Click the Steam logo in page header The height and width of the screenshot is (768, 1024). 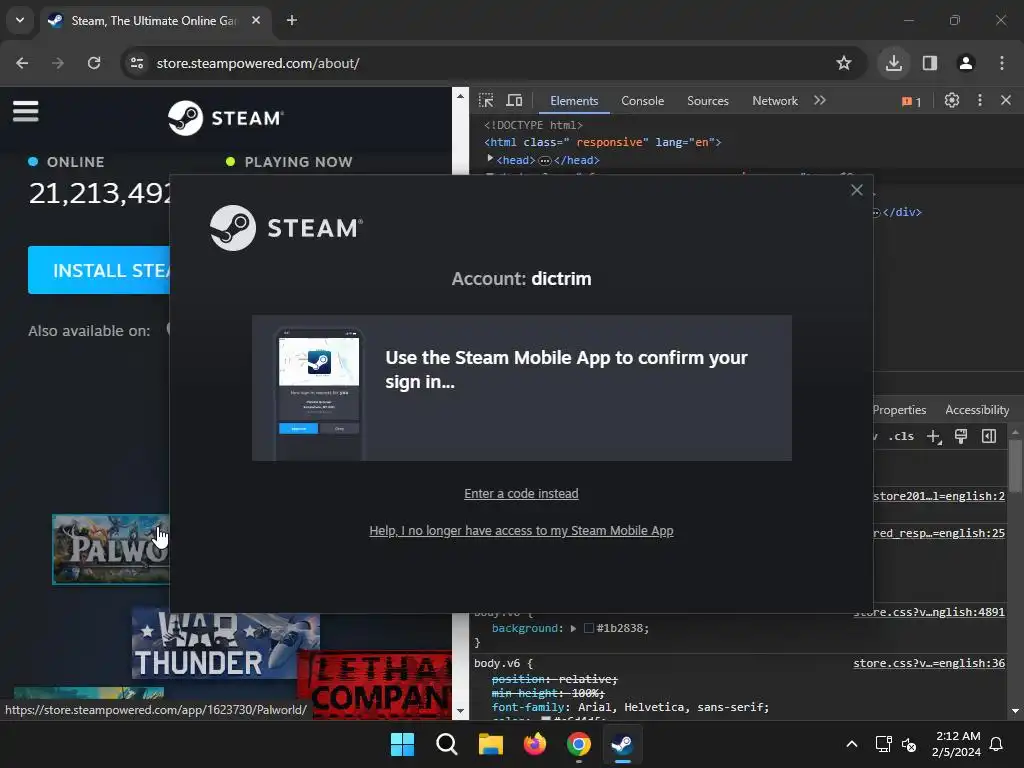click(225, 118)
